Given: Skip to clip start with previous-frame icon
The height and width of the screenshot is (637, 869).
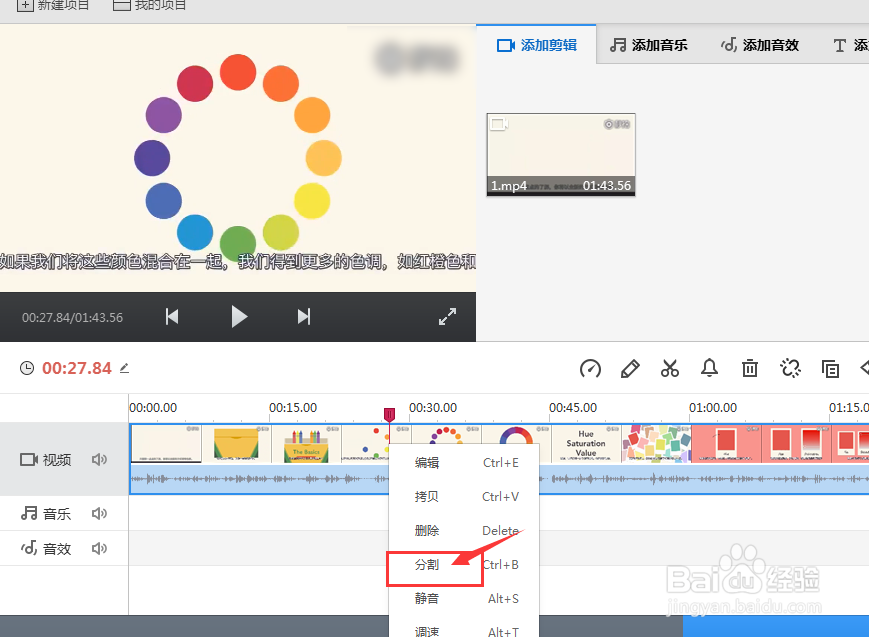Looking at the screenshot, I should click(x=171, y=316).
